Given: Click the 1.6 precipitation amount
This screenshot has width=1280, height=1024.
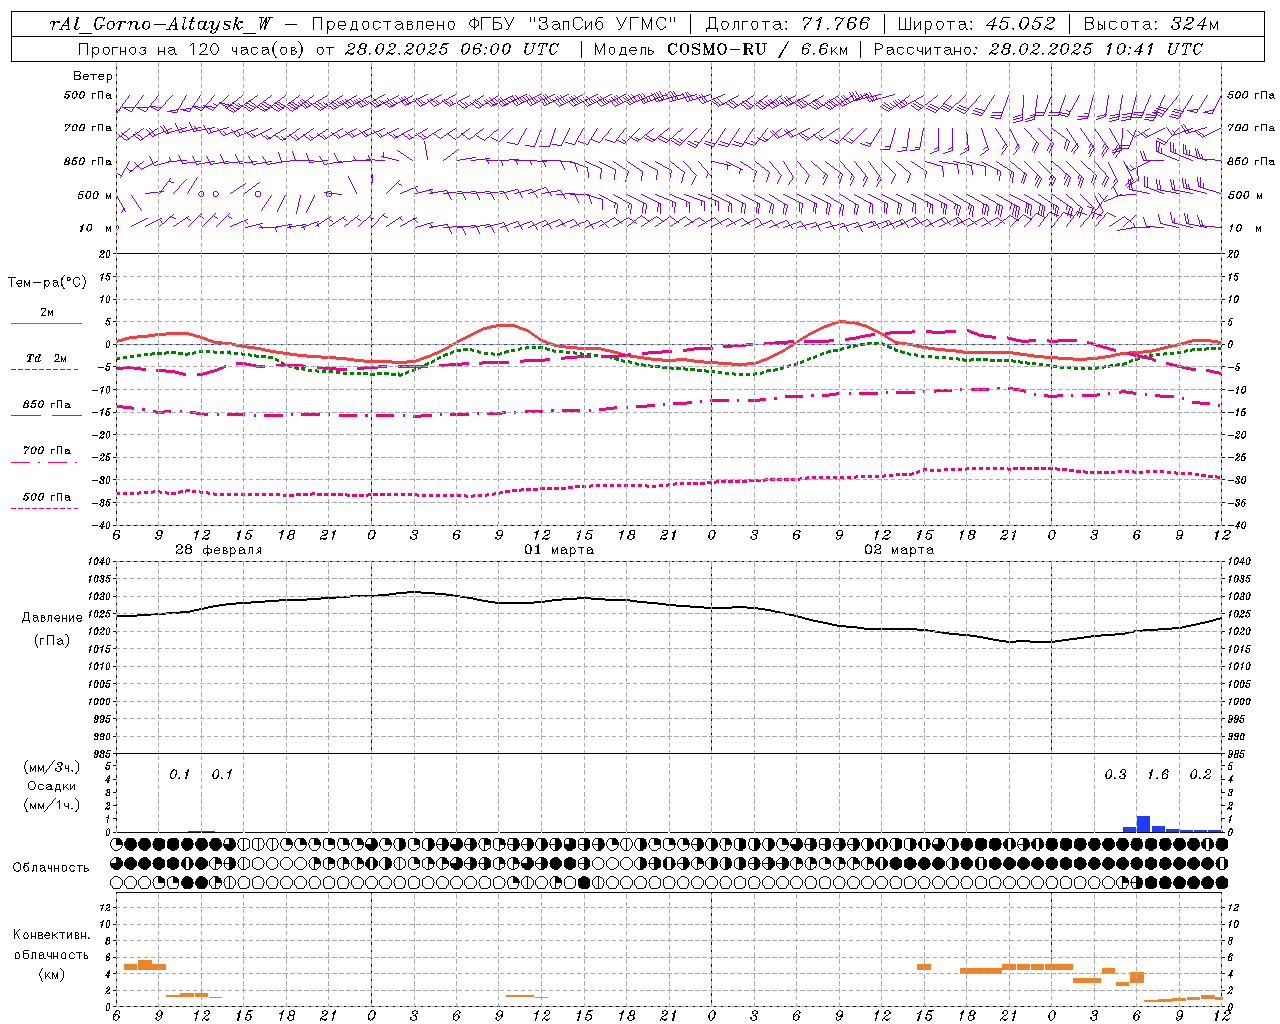Looking at the screenshot, I should click(1158, 775).
